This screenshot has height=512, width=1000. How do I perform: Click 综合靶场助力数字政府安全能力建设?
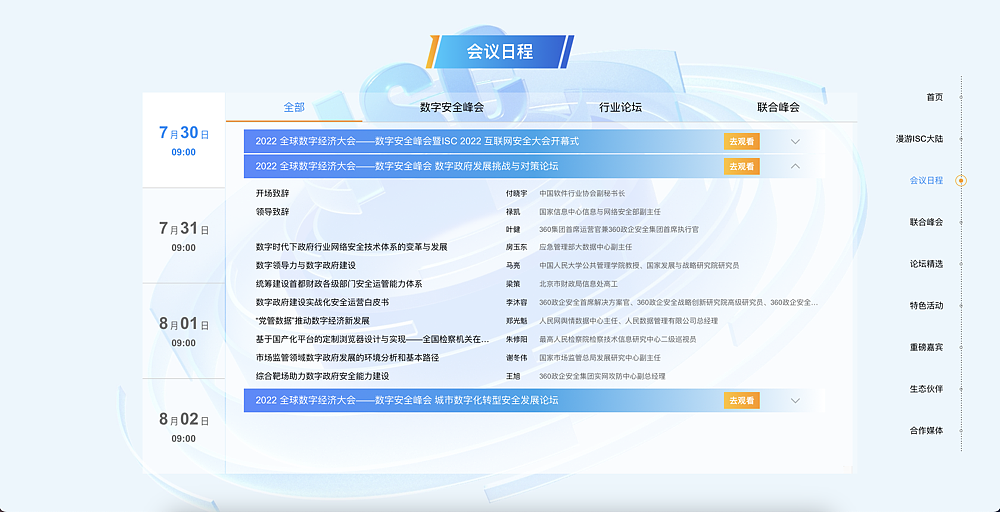click(x=322, y=376)
